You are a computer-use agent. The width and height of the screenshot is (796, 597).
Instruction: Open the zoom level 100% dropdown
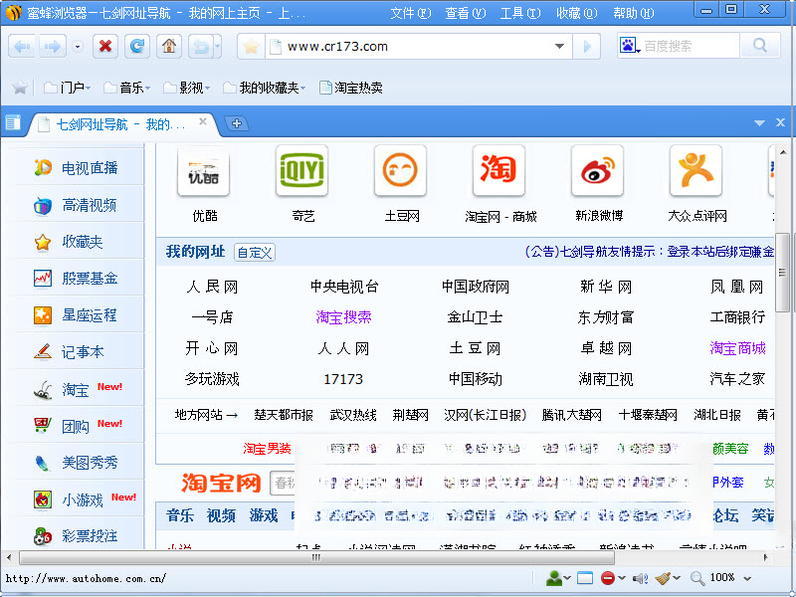[747, 578]
